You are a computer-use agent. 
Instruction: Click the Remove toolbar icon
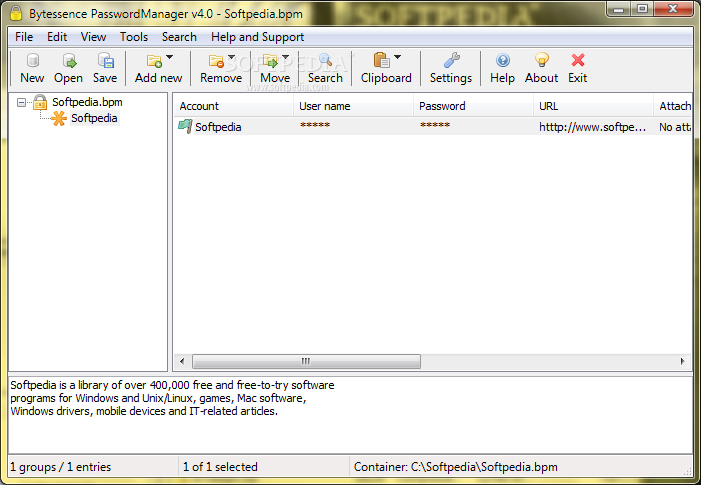(217, 61)
